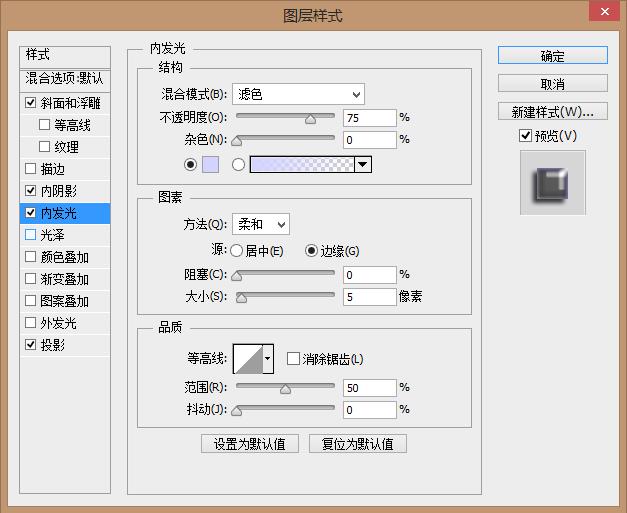Select the 斜面和浮雕 label row
The image size is (627, 513).
70,103
